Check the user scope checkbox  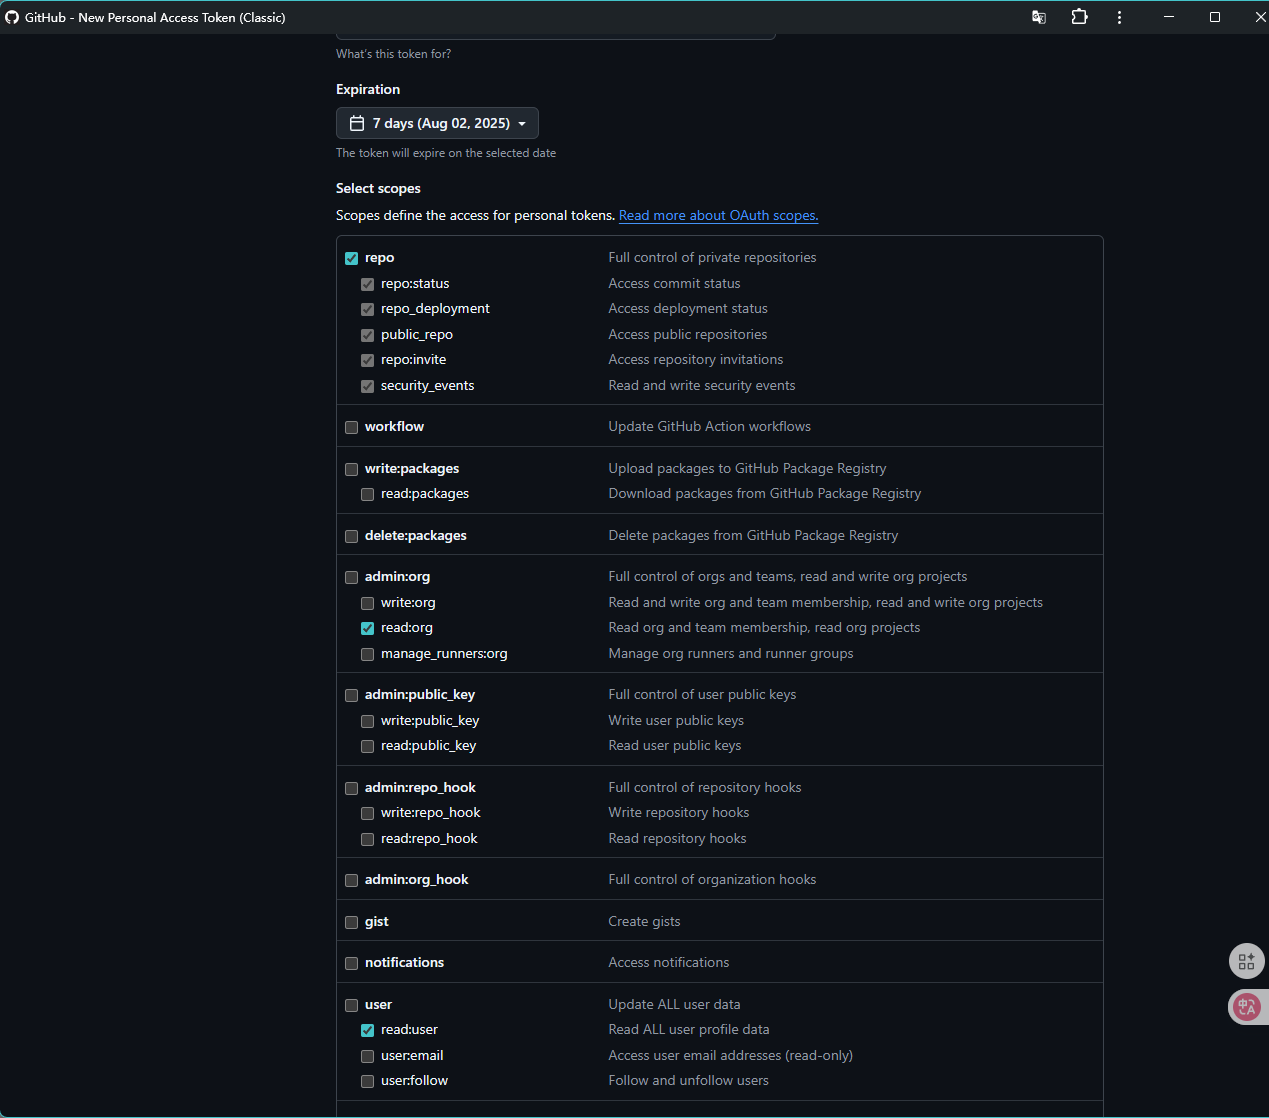pos(352,1005)
